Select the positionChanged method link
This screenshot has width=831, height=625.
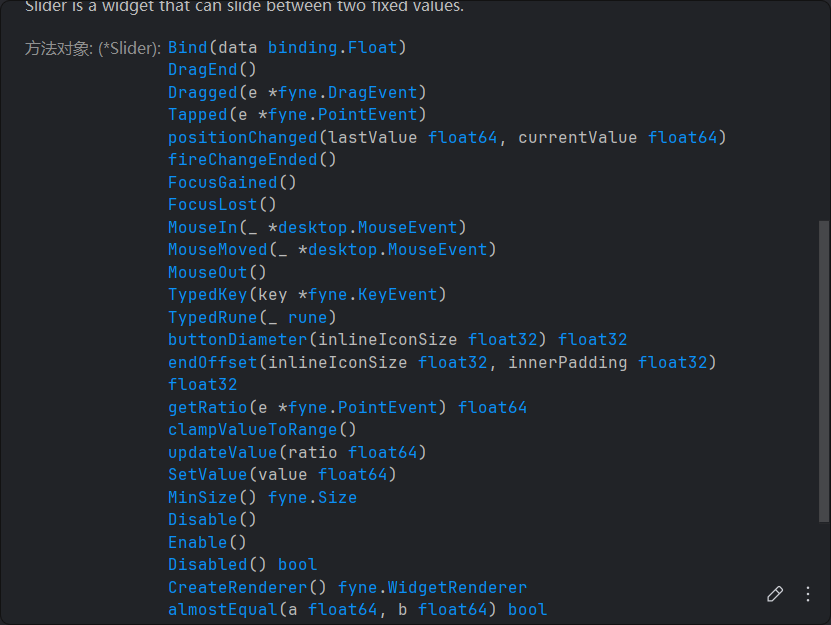242,137
